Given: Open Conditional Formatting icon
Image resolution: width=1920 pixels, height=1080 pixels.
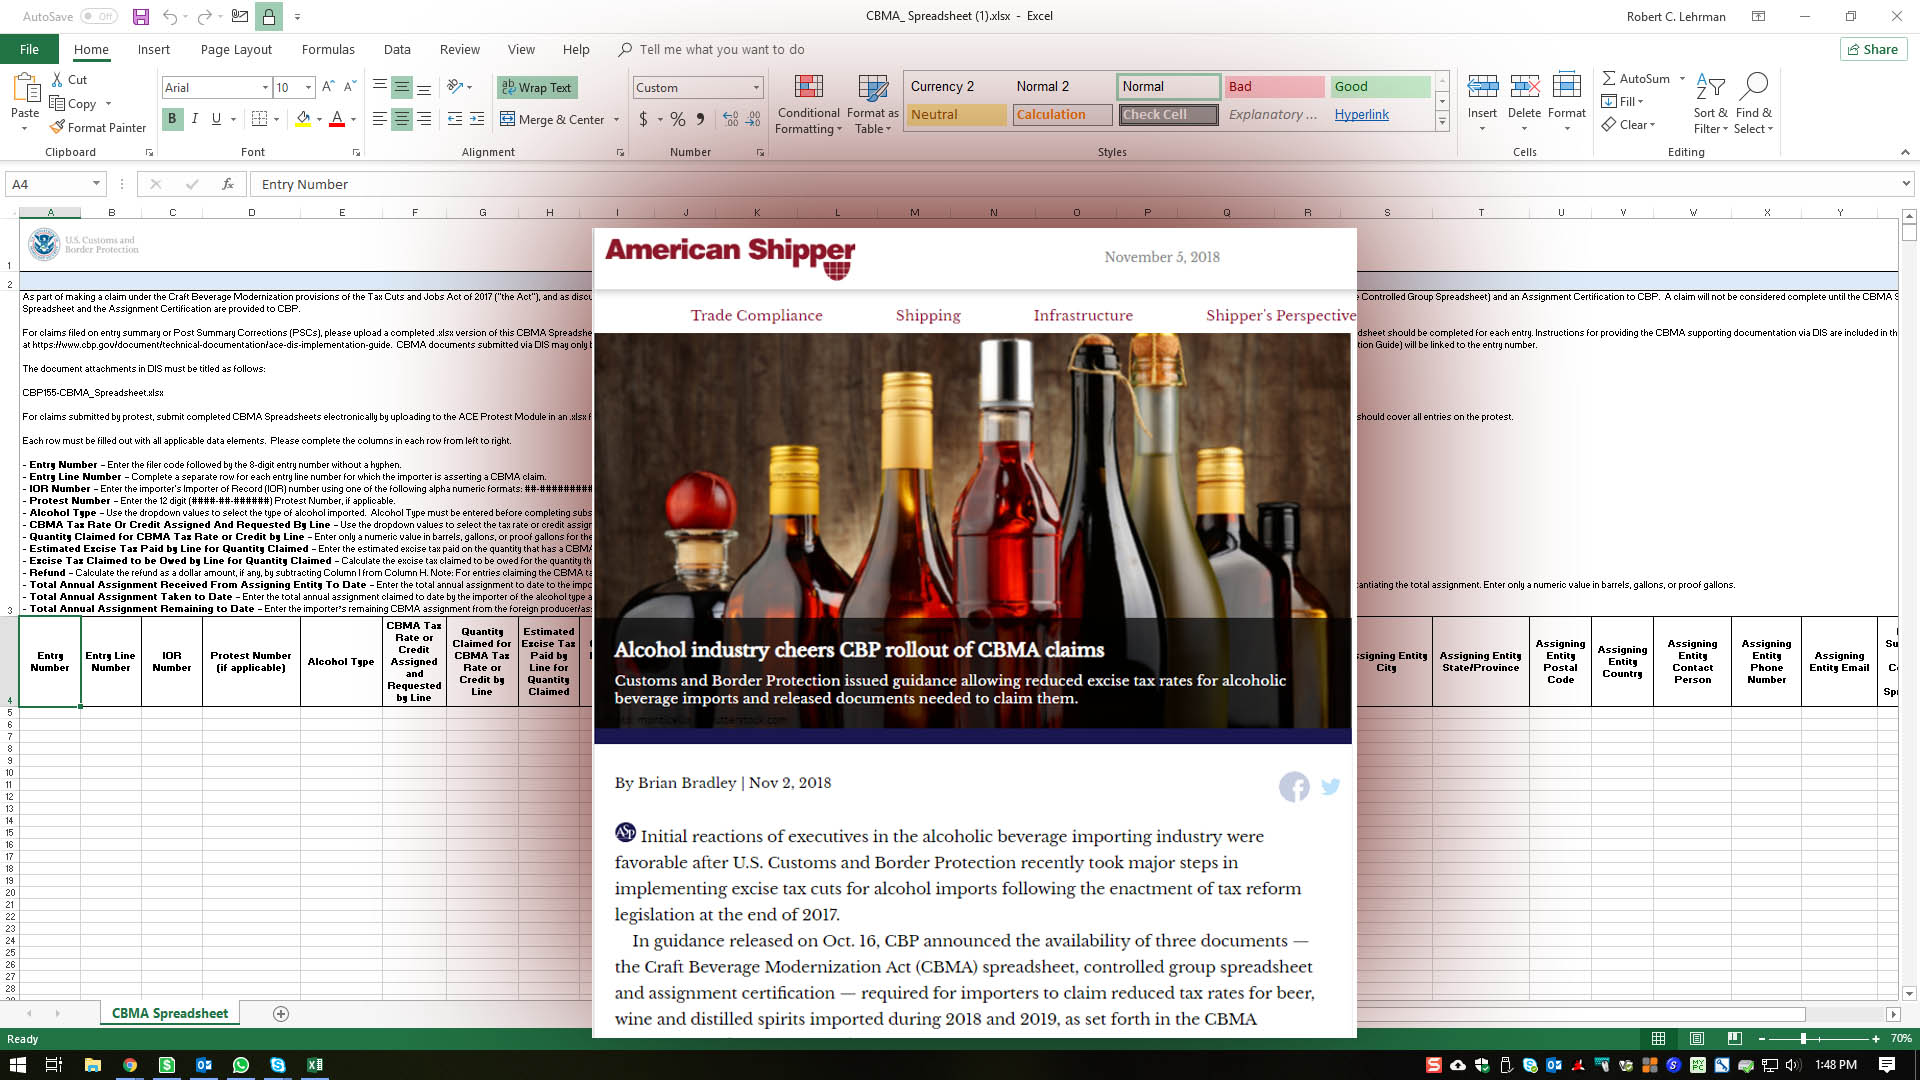Looking at the screenshot, I should pyautogui.click(x=808, y=87).
